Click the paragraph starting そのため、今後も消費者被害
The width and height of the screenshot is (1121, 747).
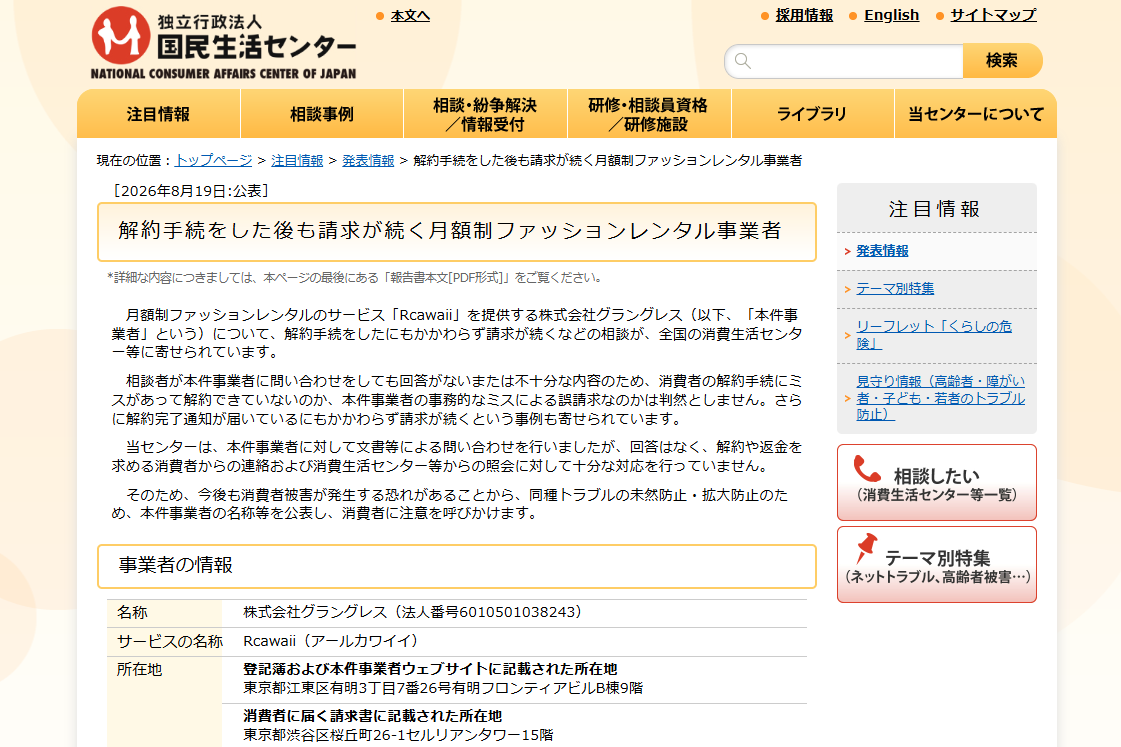[450, 504]
